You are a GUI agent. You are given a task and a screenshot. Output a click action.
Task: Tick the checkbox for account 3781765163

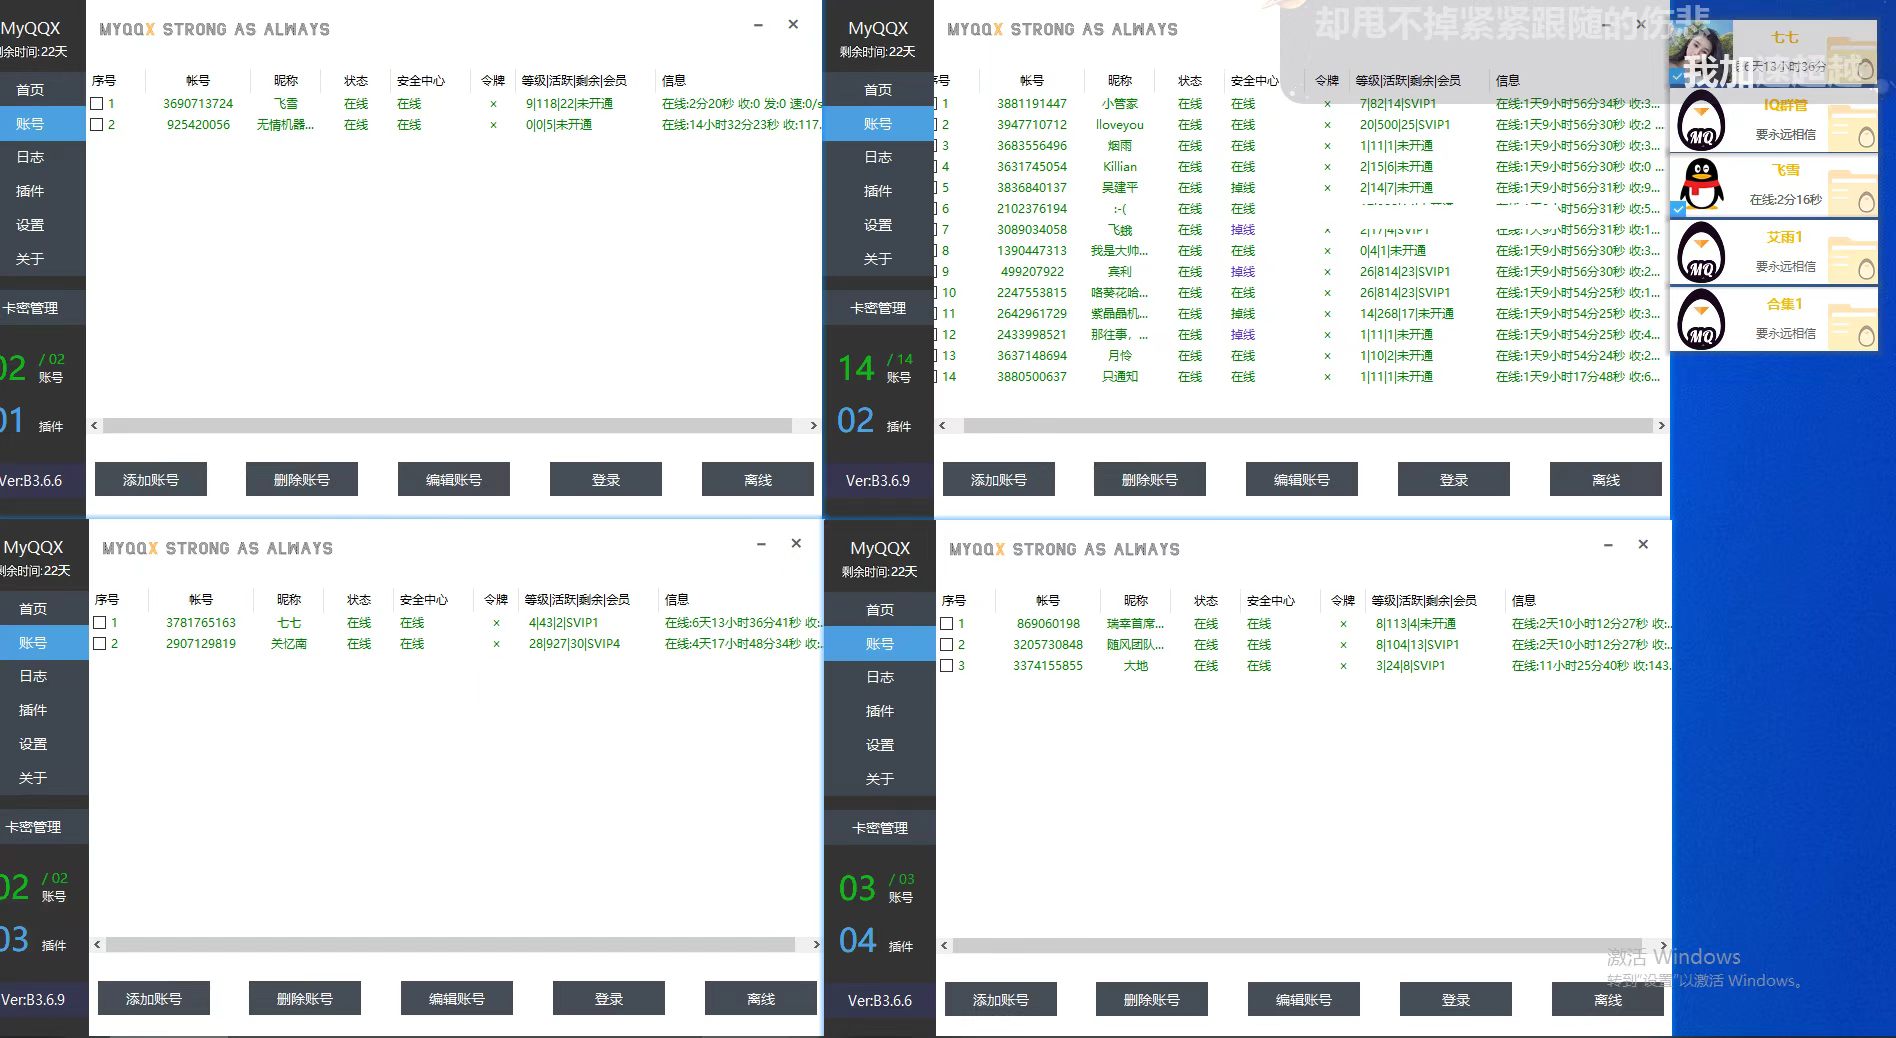point(100,623)
